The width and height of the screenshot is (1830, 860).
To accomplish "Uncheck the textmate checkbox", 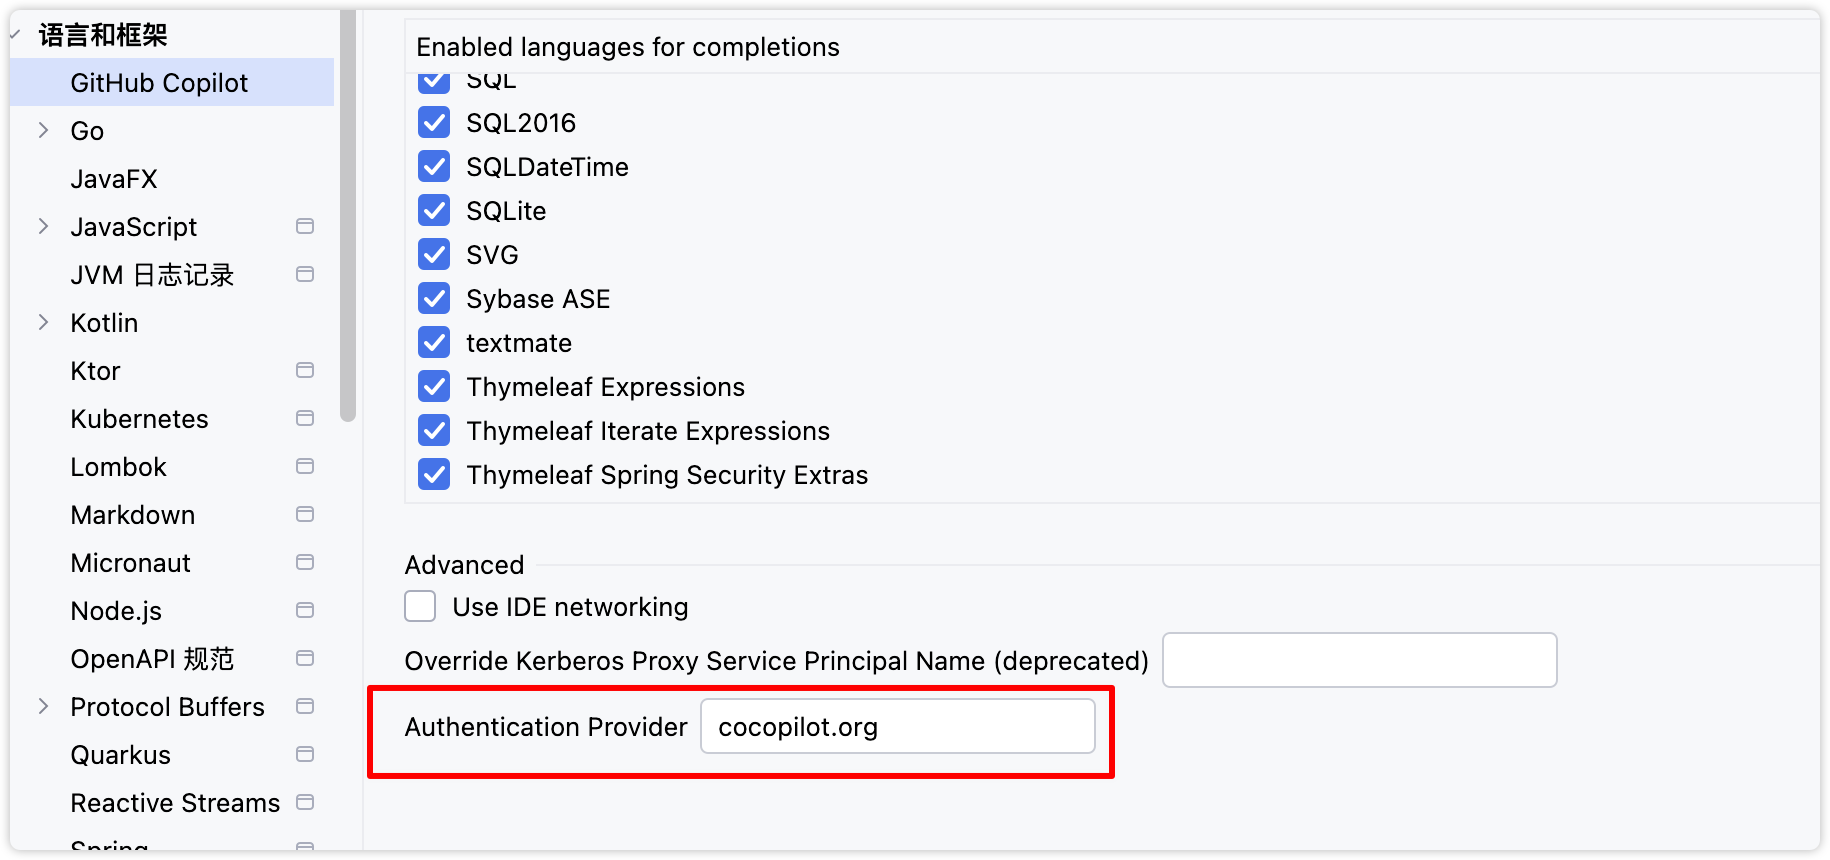I will coord(434,342).
